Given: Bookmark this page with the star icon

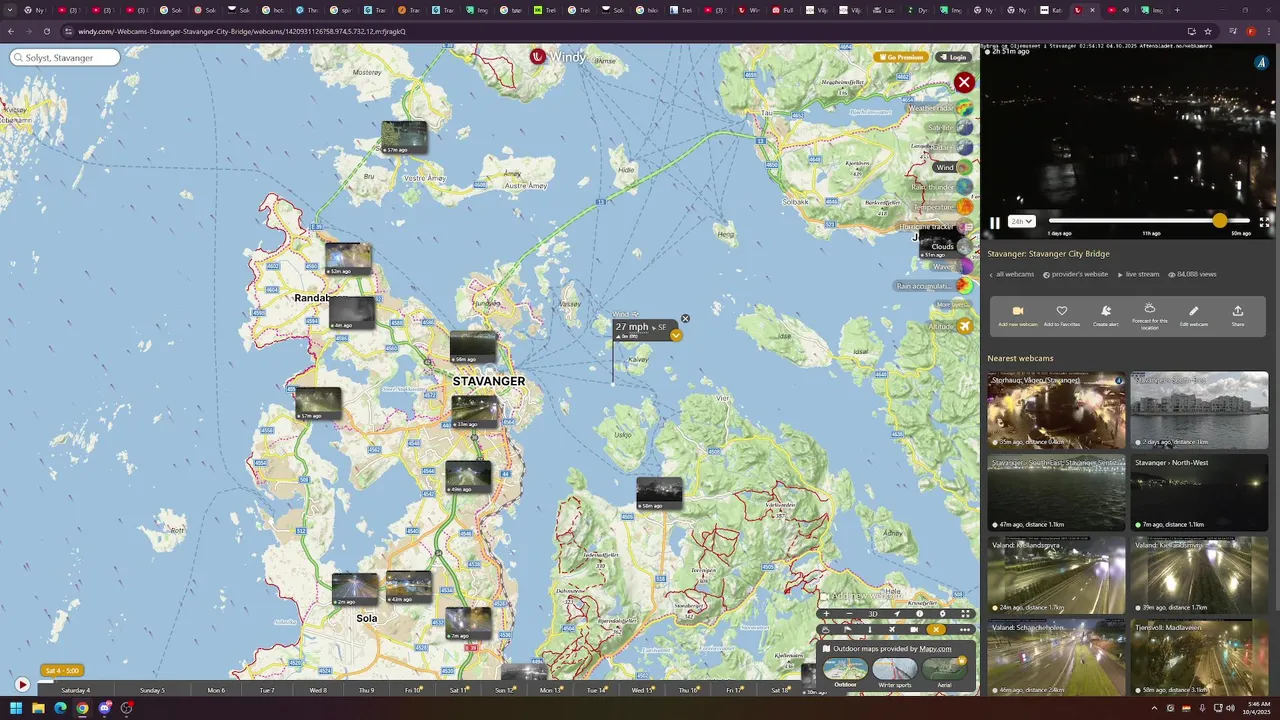Looking at the screenshot, I should (1208, 31).
